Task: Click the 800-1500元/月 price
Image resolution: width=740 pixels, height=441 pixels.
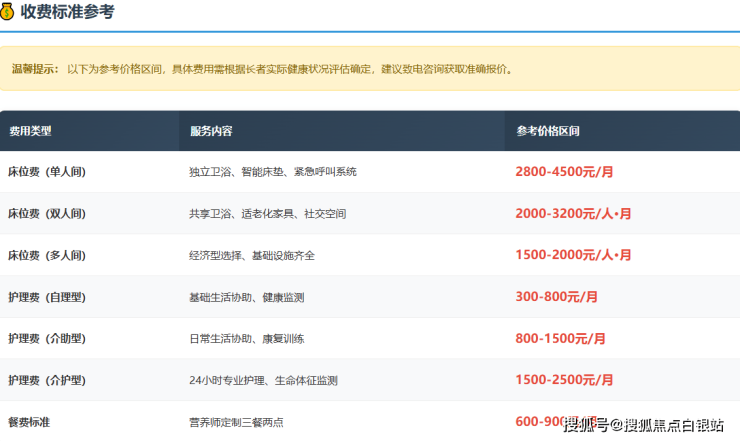Action: pos(560,339)
